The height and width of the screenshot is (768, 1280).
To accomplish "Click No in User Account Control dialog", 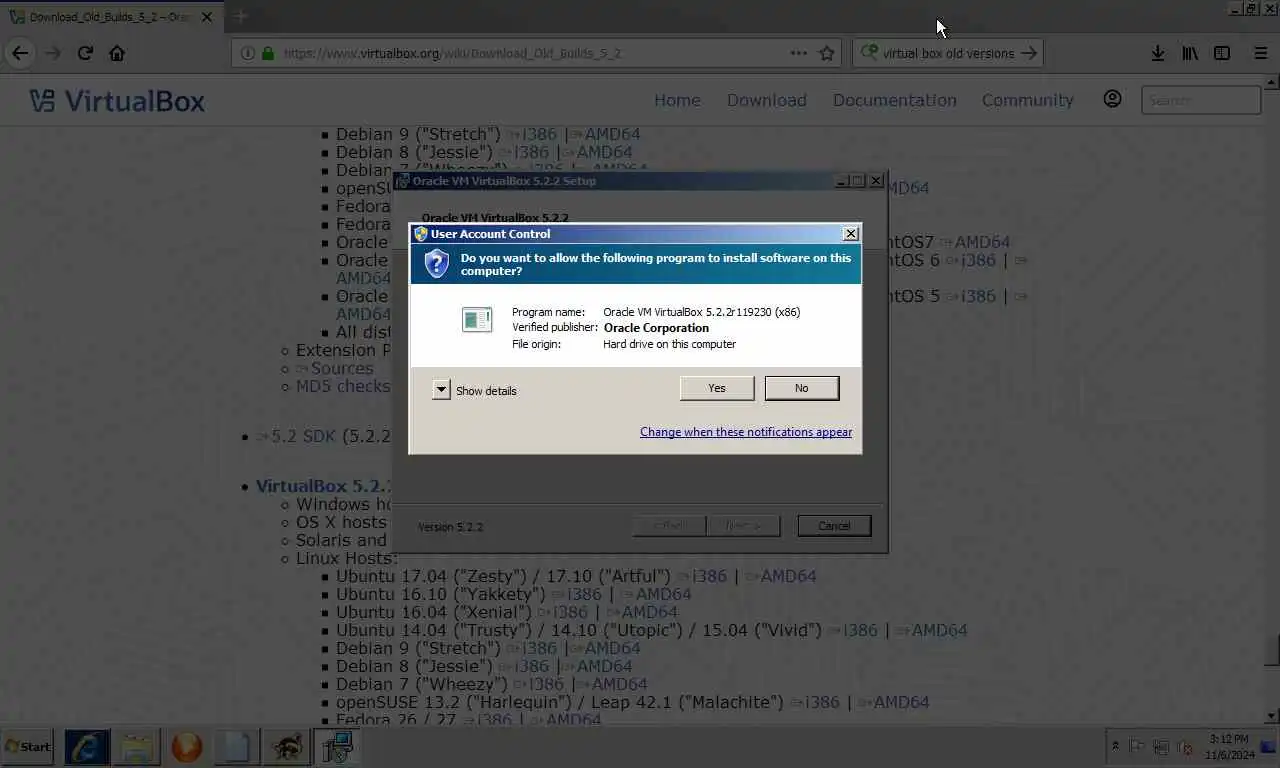I will click(802, 388).
